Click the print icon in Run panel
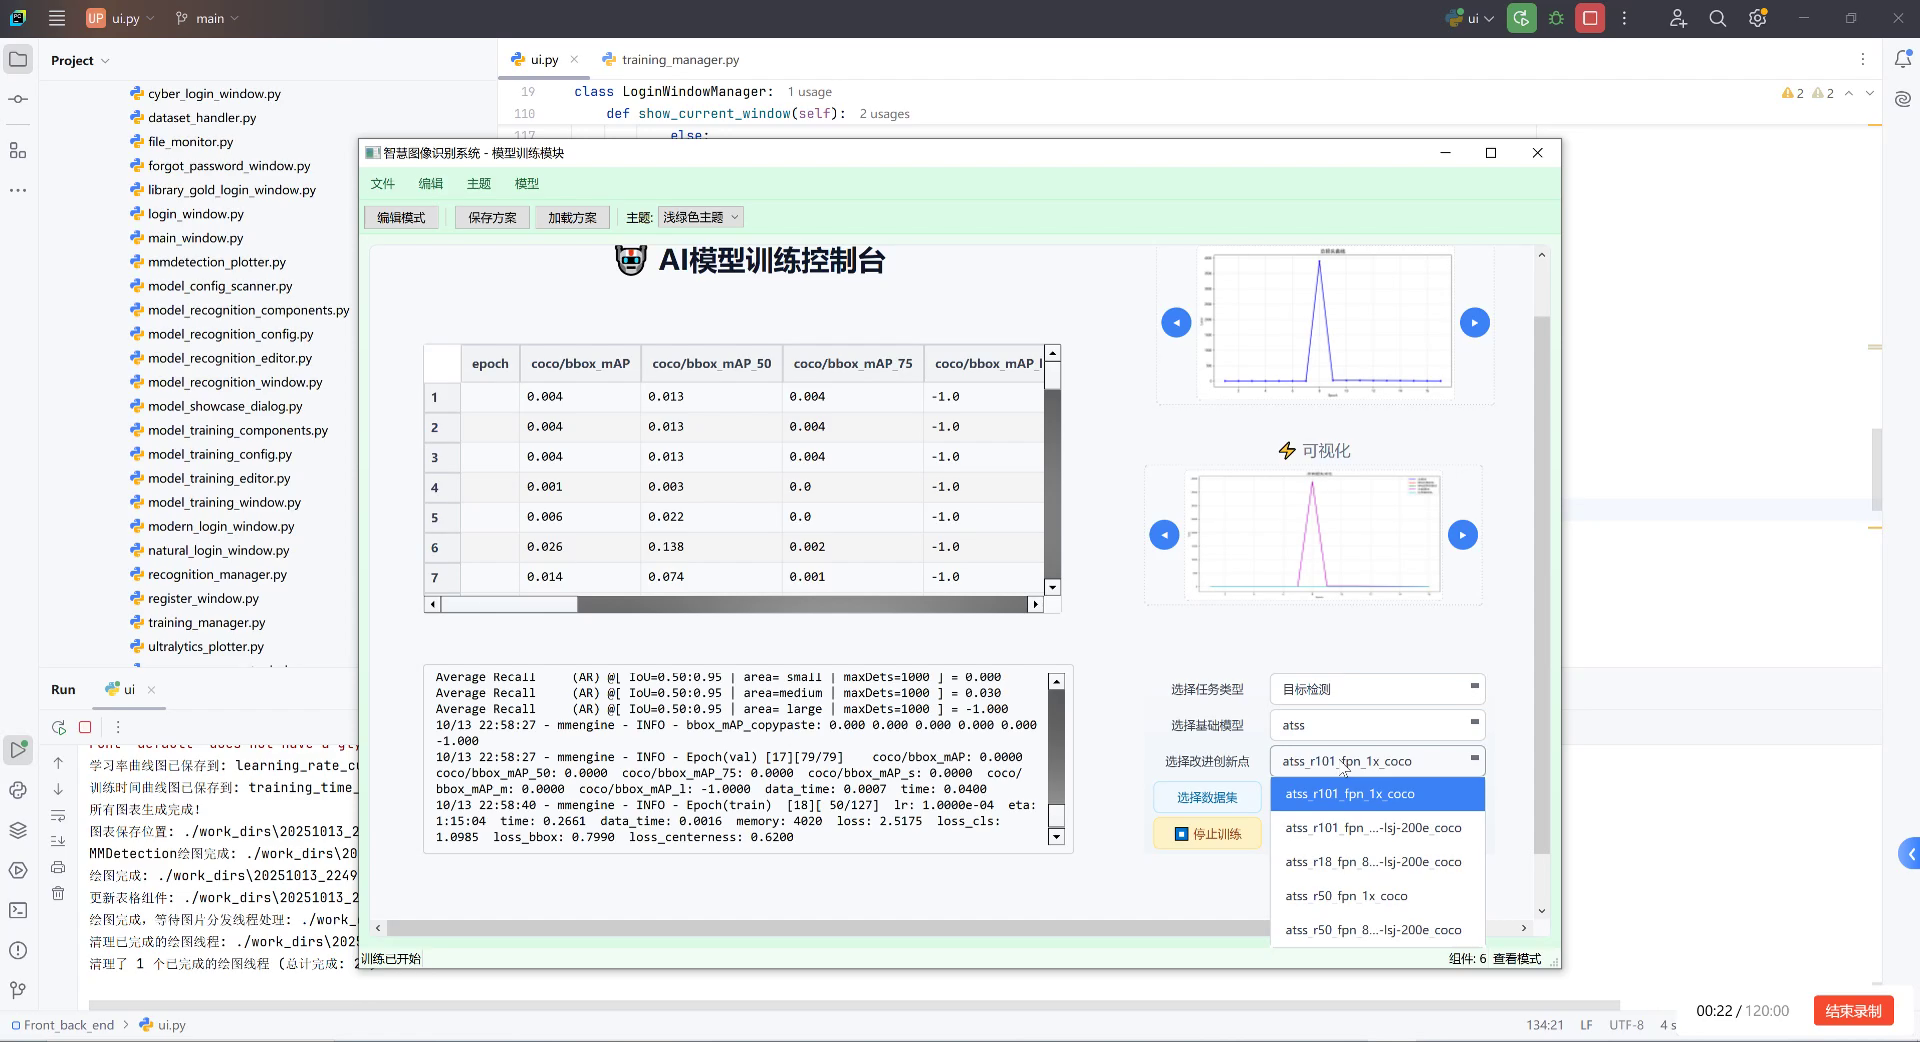This screenshot has width=1920, height=1042. (x=58, y=867)
